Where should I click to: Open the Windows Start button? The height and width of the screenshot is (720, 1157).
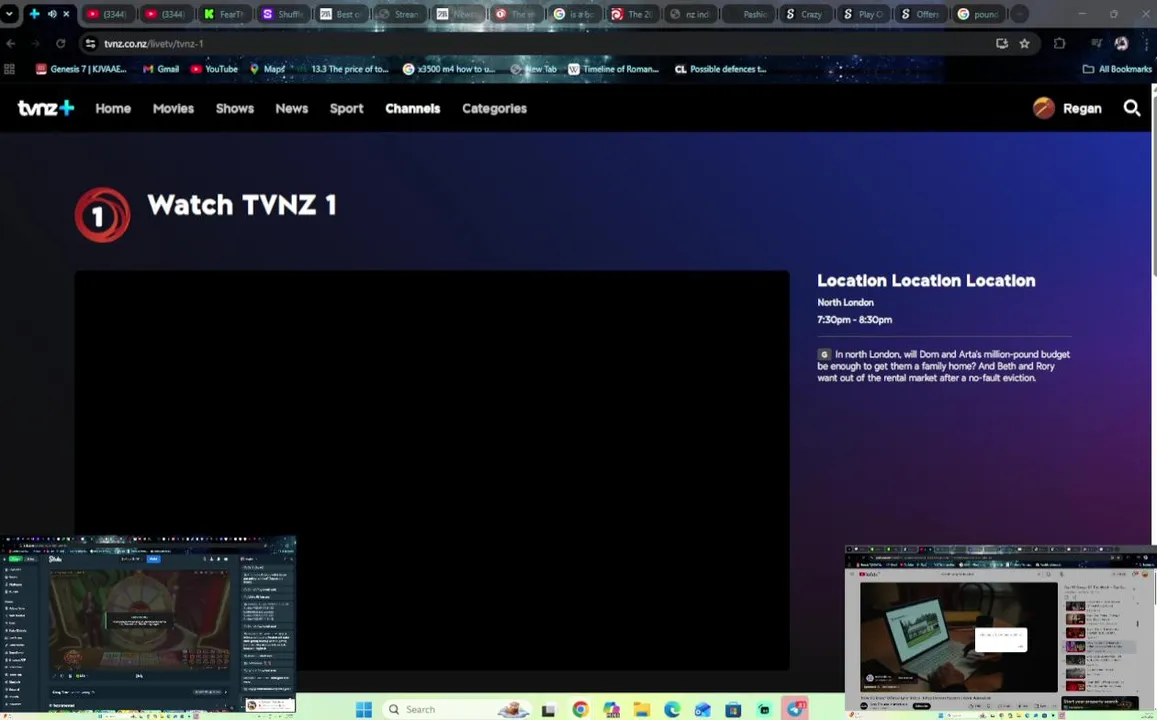point(364,710)
